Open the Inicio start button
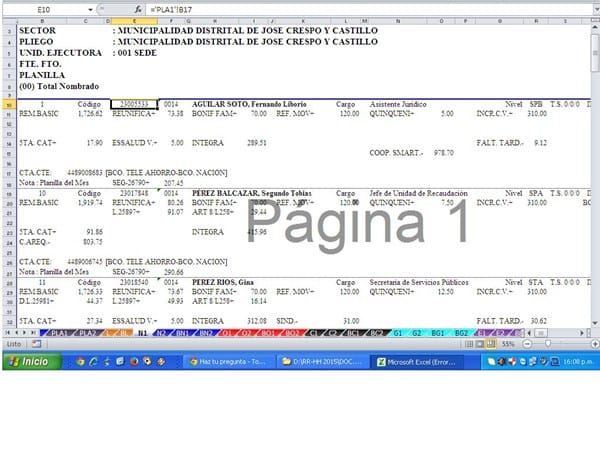This screenshot has height=450, width=600. [31, 362]
